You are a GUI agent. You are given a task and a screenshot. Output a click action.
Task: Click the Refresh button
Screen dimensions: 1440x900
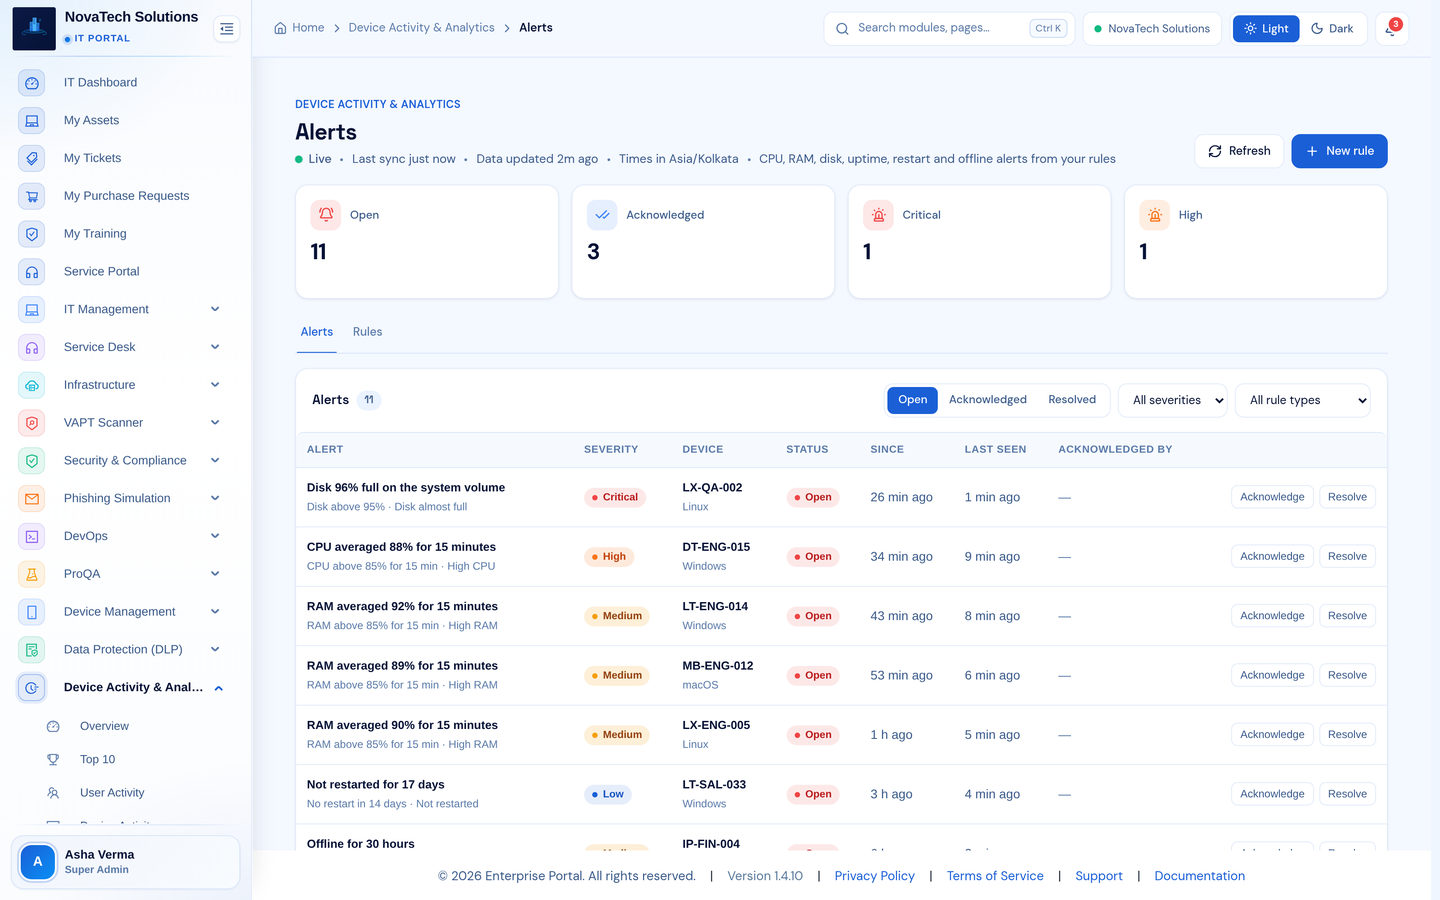pos(1239,151)
